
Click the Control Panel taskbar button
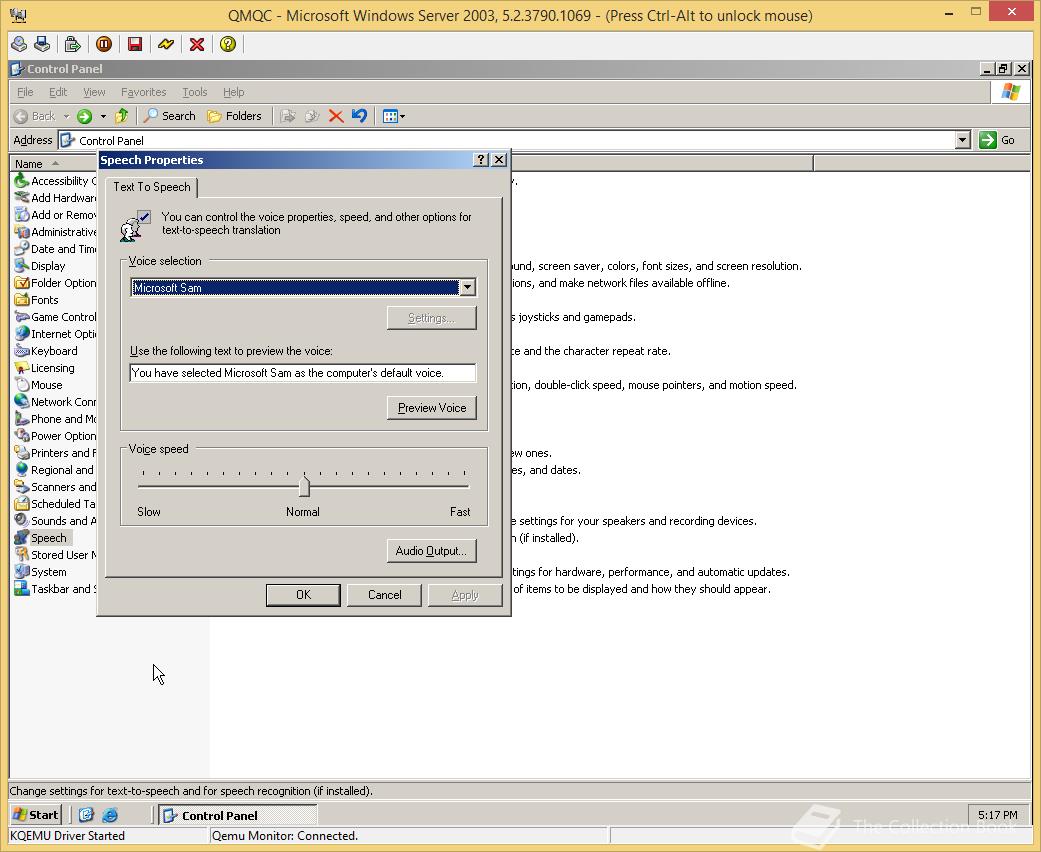click(238, 815)
